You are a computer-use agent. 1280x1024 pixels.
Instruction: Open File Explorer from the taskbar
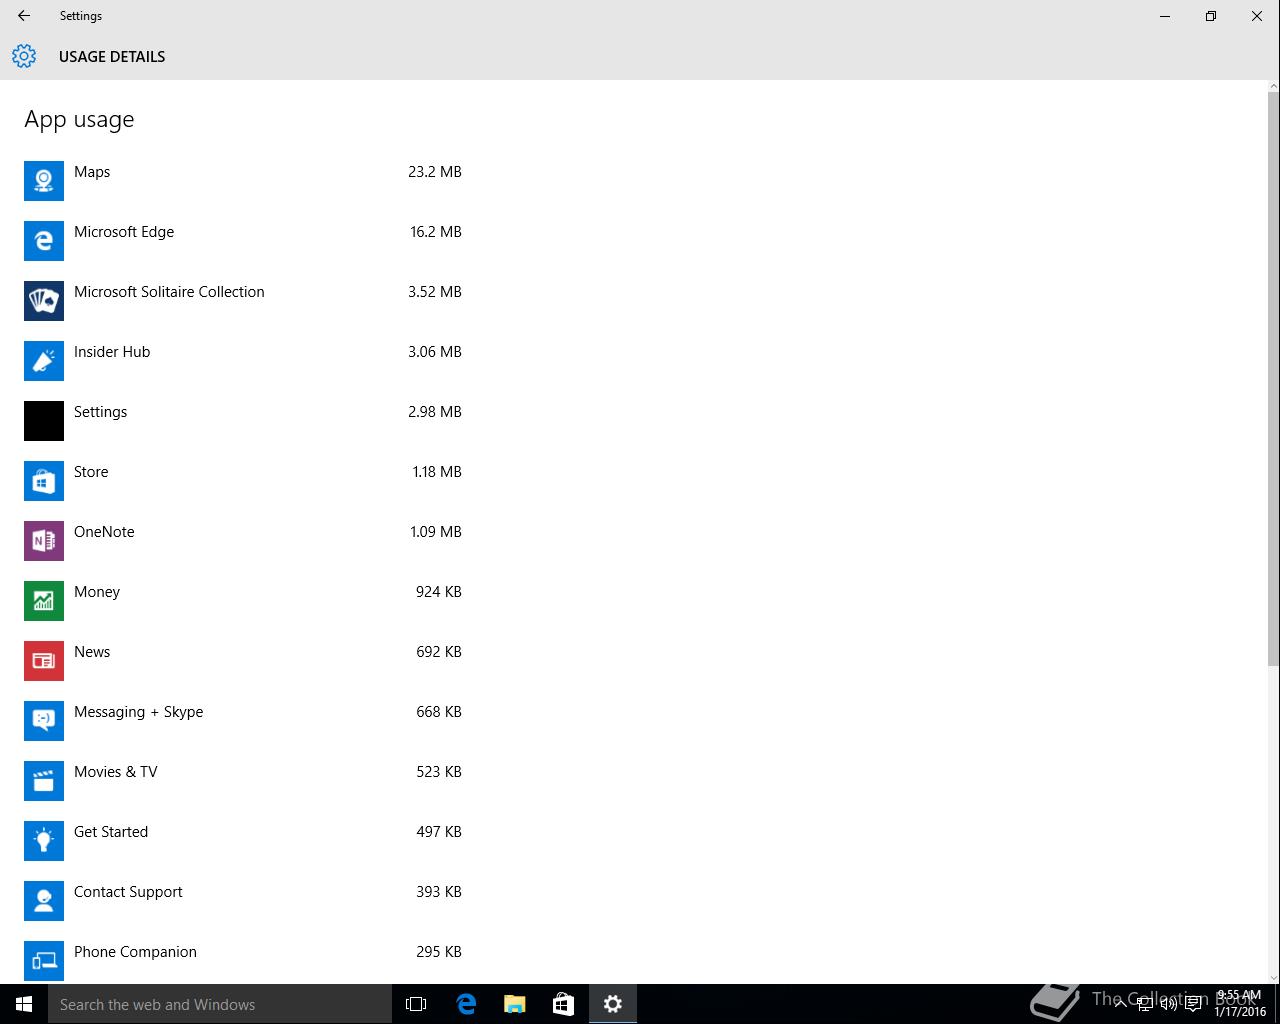click(515, 1004)
